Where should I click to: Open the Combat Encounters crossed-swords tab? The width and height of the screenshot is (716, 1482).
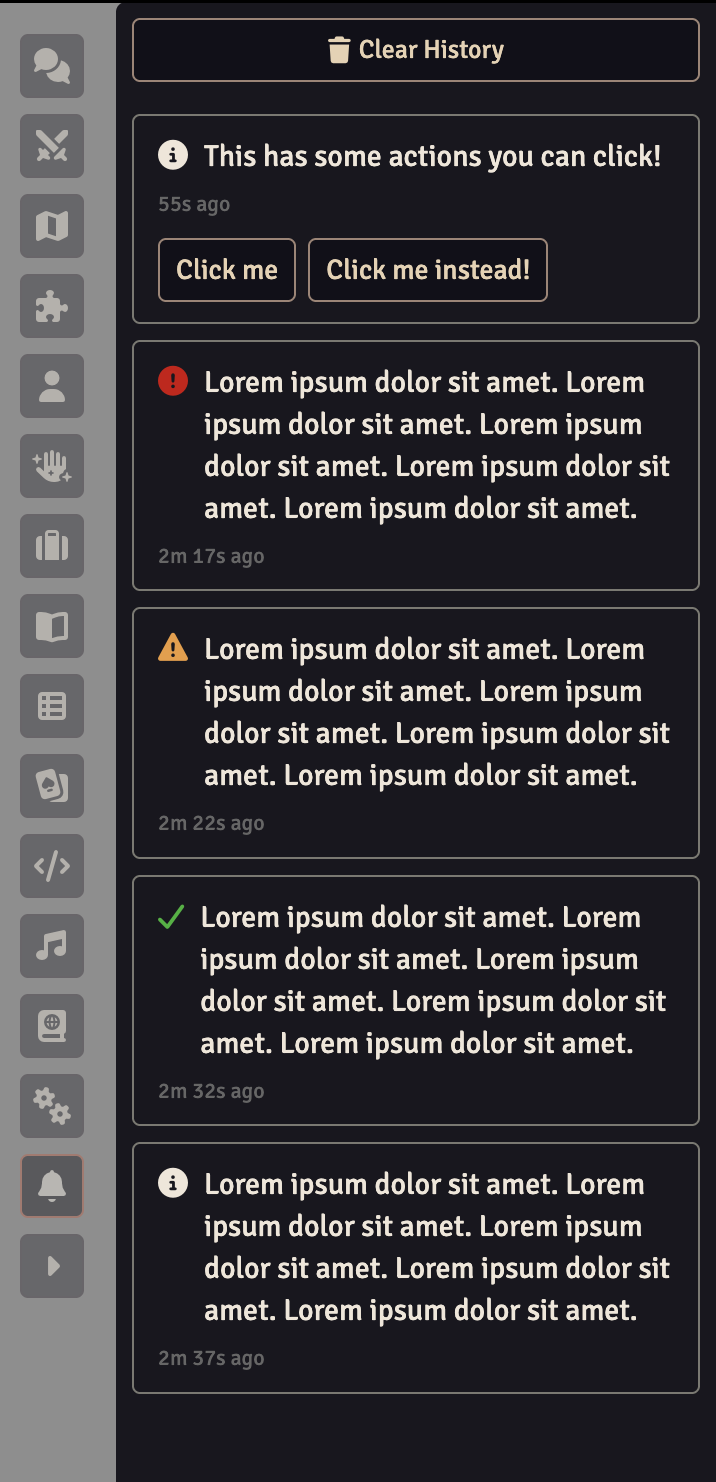(x=52, y=146)
